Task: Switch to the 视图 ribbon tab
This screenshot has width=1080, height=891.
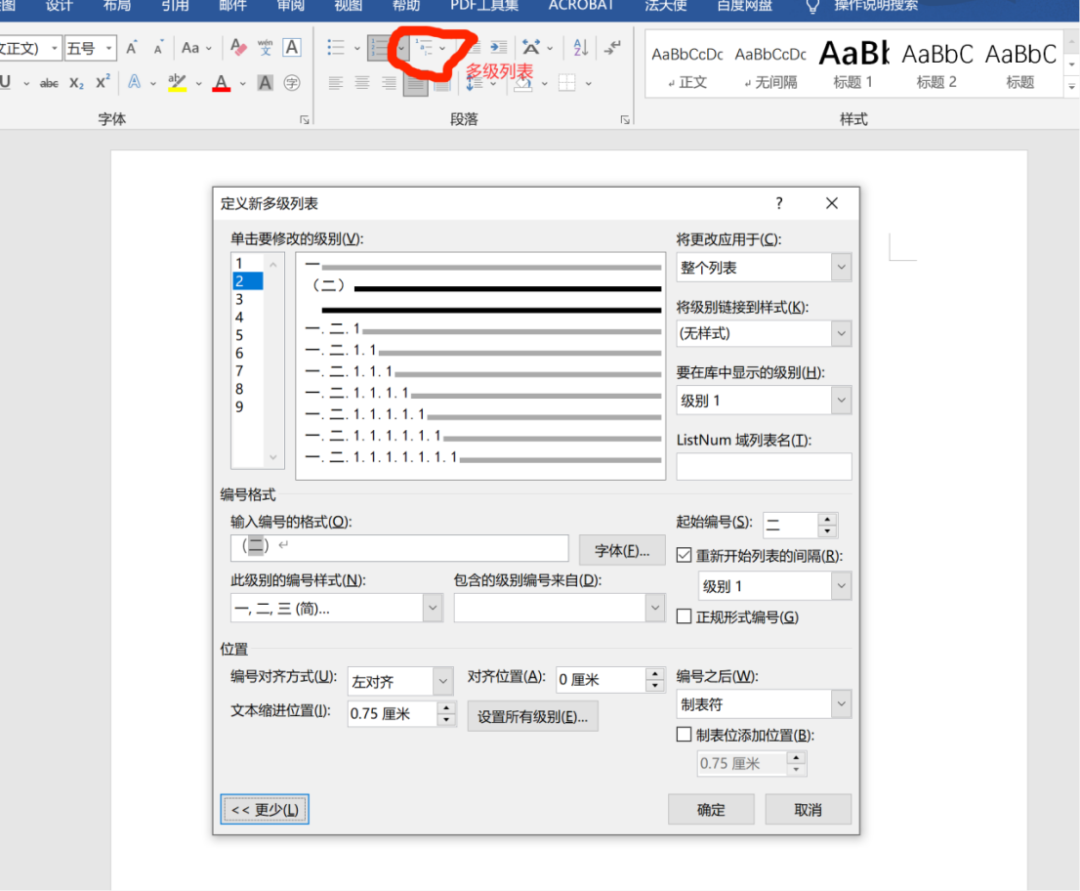Action: point(348,6)
